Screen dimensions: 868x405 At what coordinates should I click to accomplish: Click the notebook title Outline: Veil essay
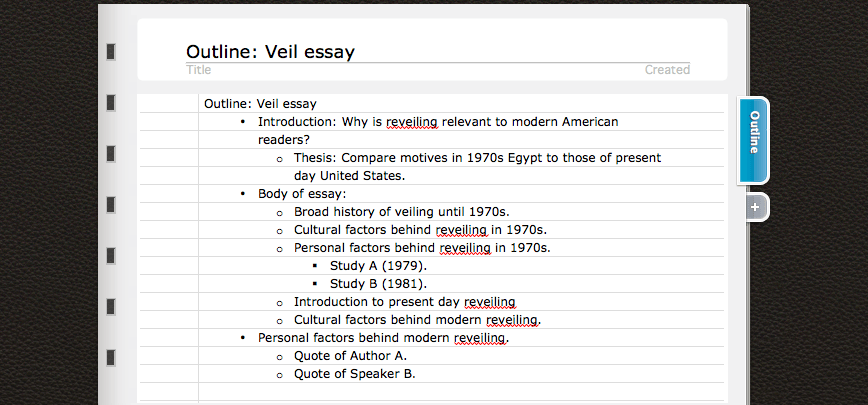pyautogui.click(x=270, y=51)
